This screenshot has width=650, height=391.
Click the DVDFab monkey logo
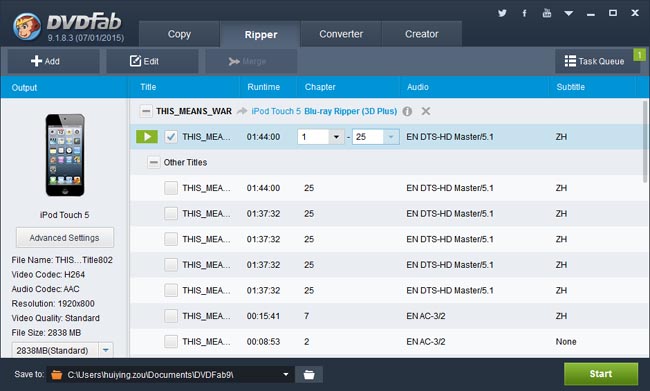click(x=27, y=27)
